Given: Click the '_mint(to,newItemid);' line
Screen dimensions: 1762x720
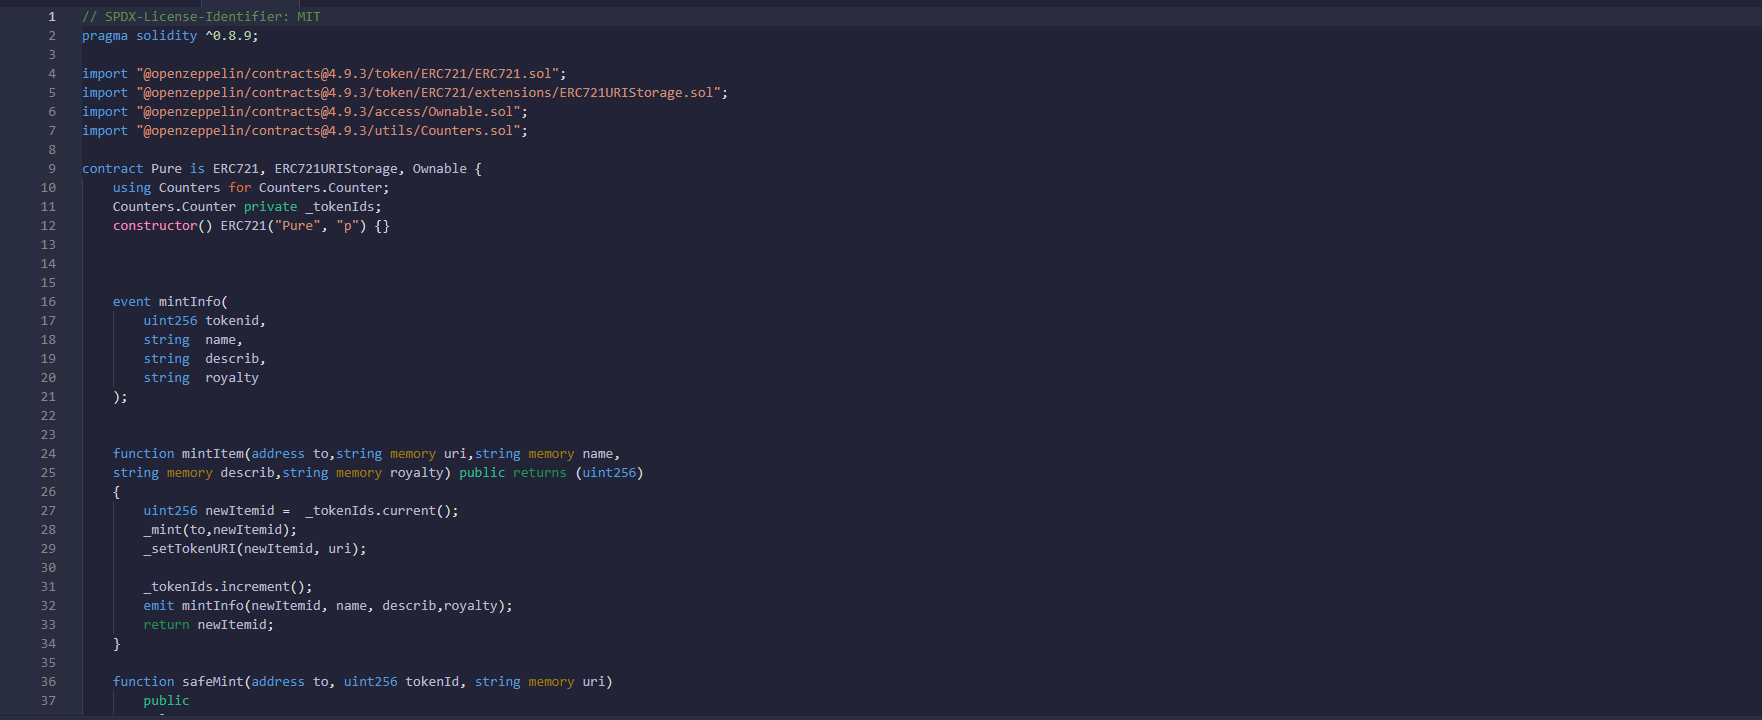Looking at the screenshot, I should pyautogui.click(x=220, y=529).
